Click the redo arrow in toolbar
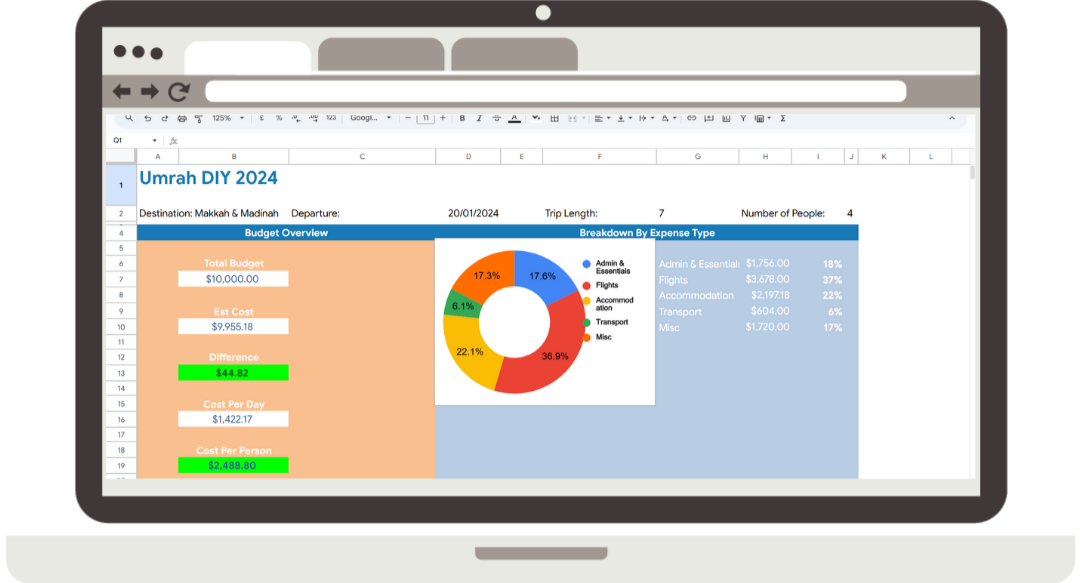The width and height of the screenshot is (1080, 583). click(165, 119)
